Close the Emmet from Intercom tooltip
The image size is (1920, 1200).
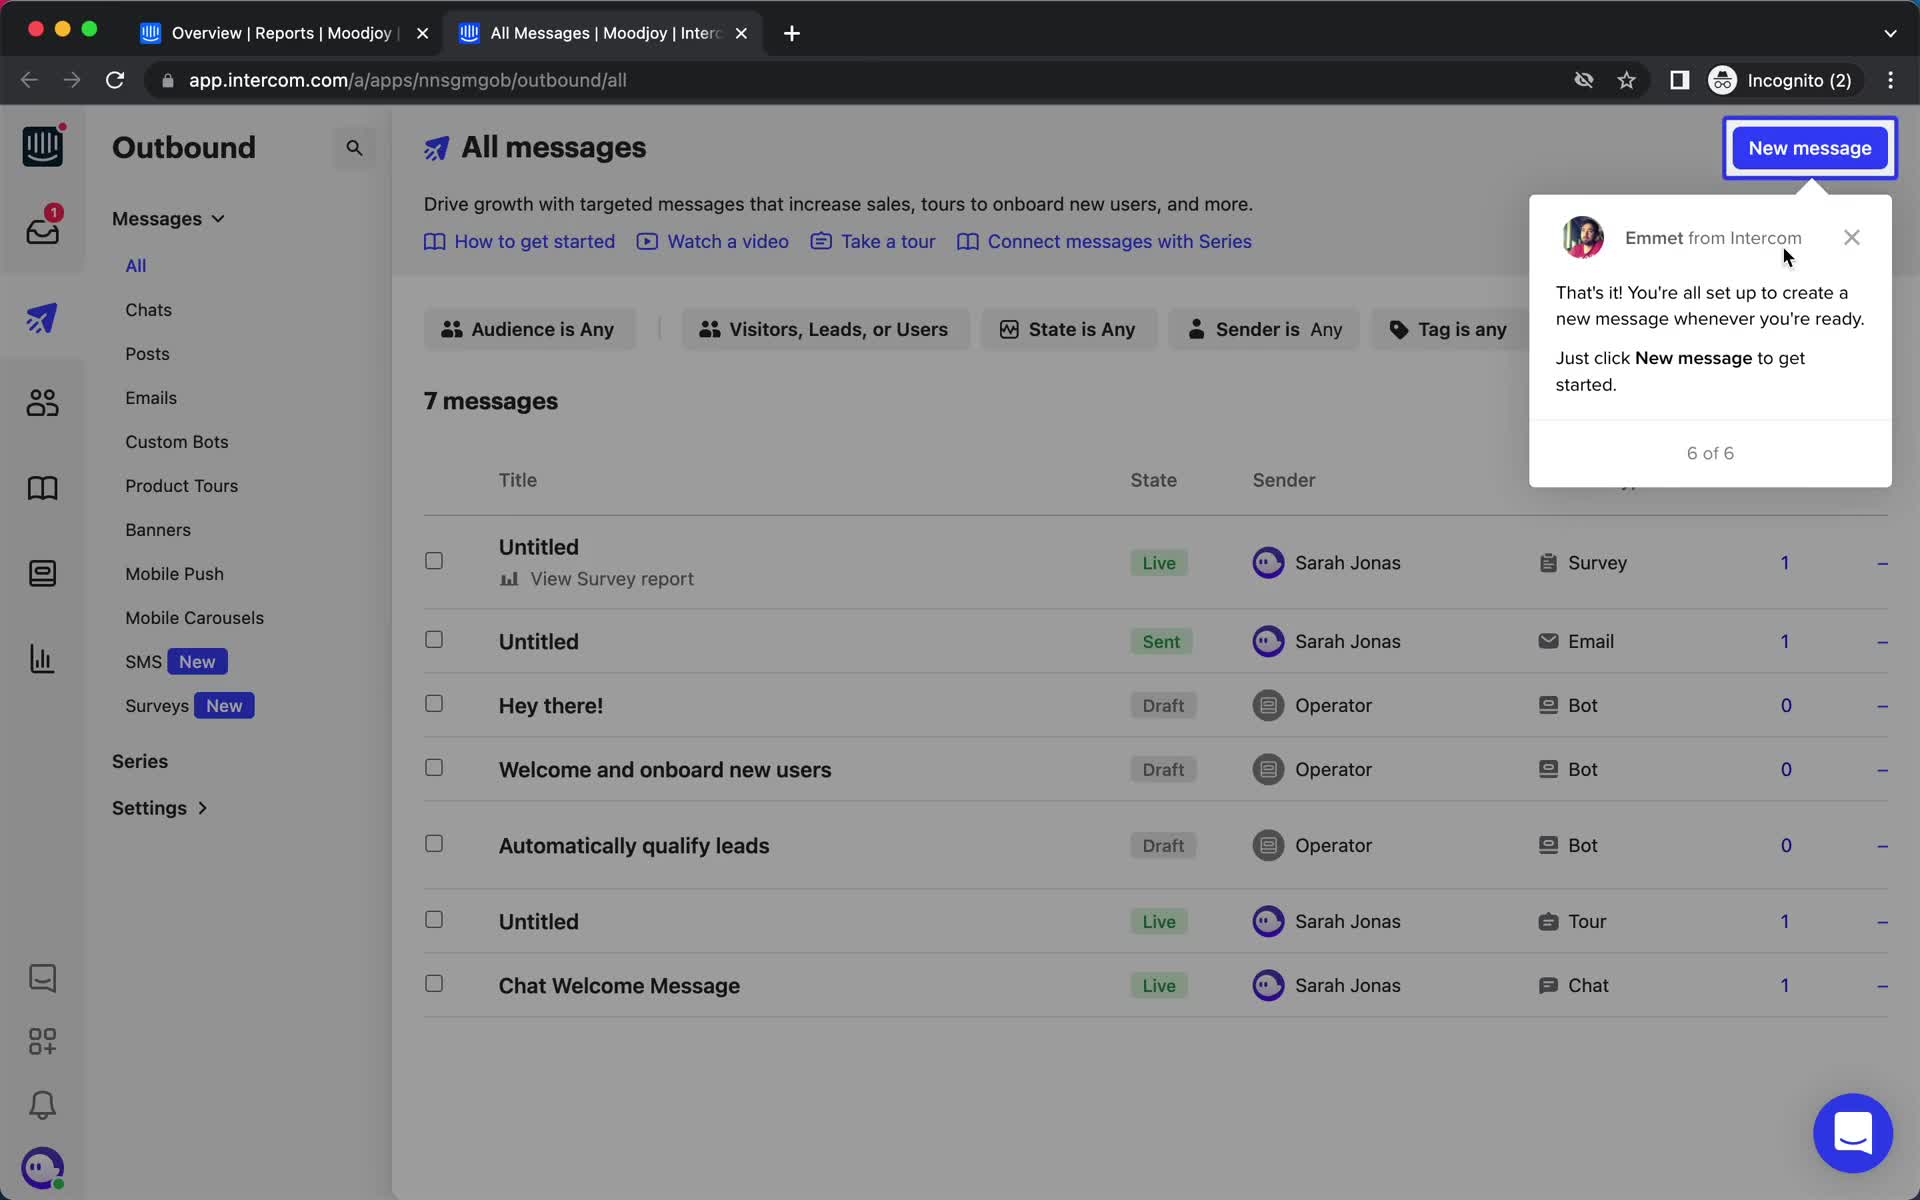pyautogui.click(x=1852, y=236)
